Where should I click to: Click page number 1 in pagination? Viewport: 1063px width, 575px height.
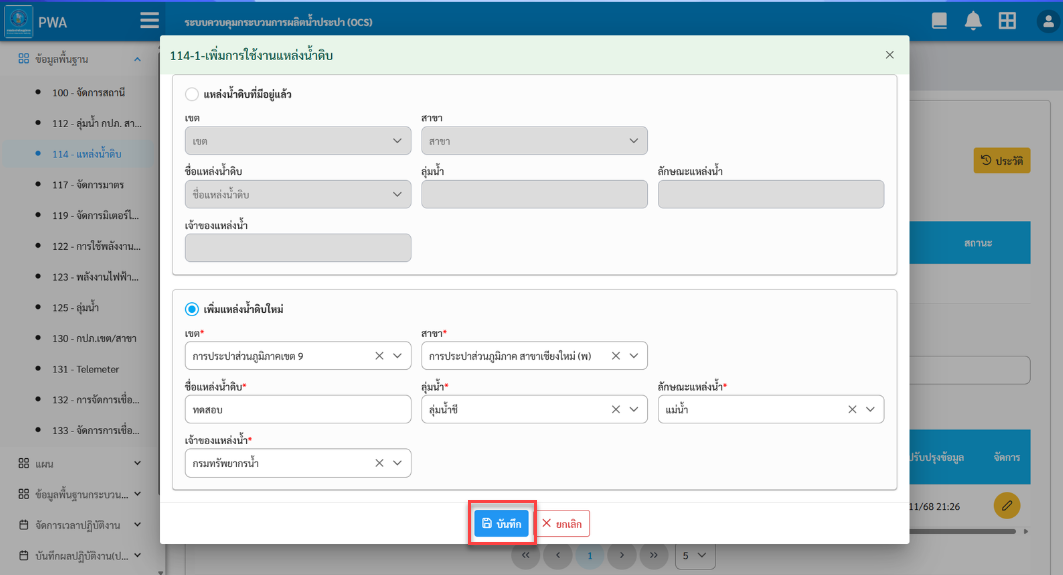click(x=590, y=555)
